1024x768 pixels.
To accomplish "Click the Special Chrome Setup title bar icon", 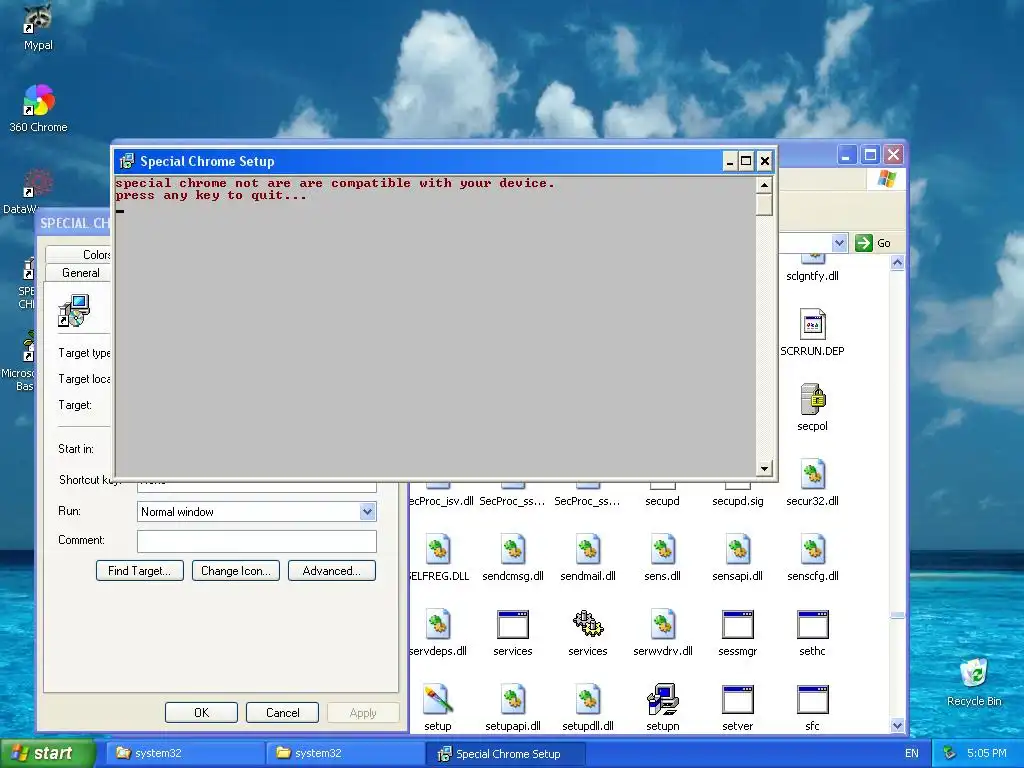I will (127, 161).
